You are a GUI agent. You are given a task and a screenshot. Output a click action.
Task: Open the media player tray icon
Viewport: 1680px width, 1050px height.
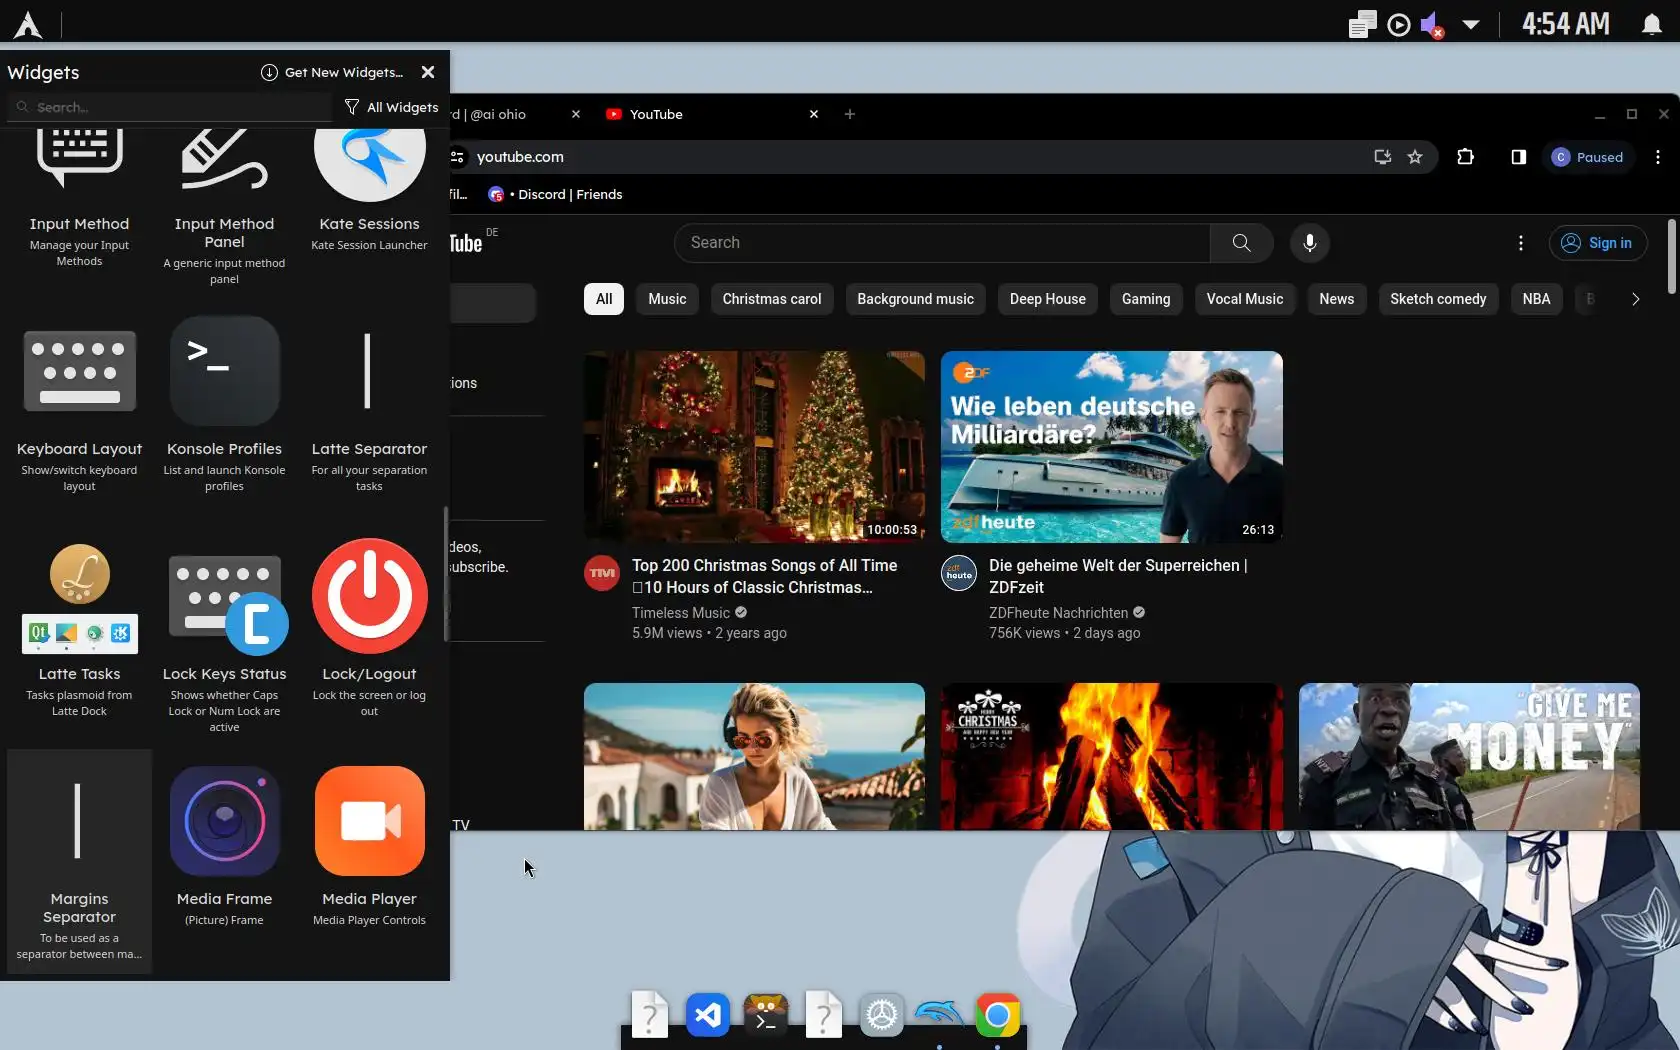coord(1399,24)
